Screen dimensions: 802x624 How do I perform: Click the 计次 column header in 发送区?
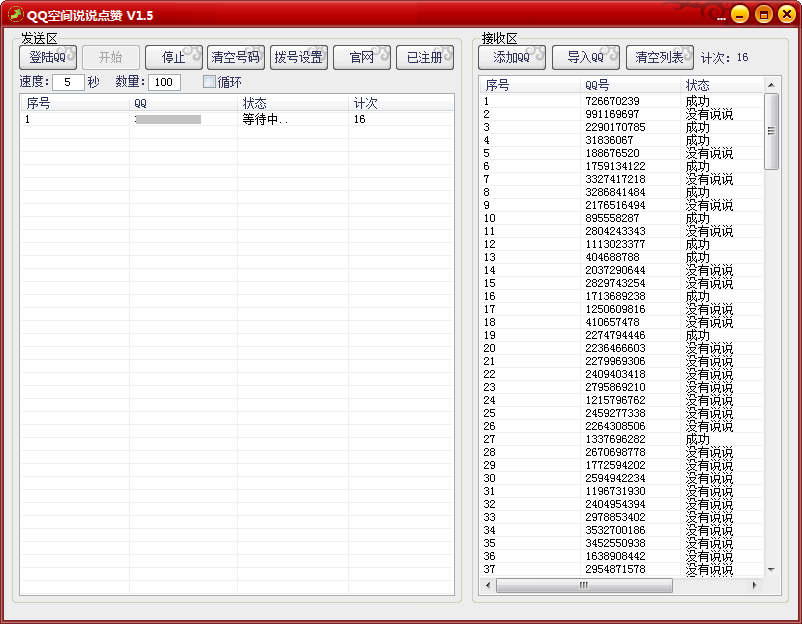400,103
